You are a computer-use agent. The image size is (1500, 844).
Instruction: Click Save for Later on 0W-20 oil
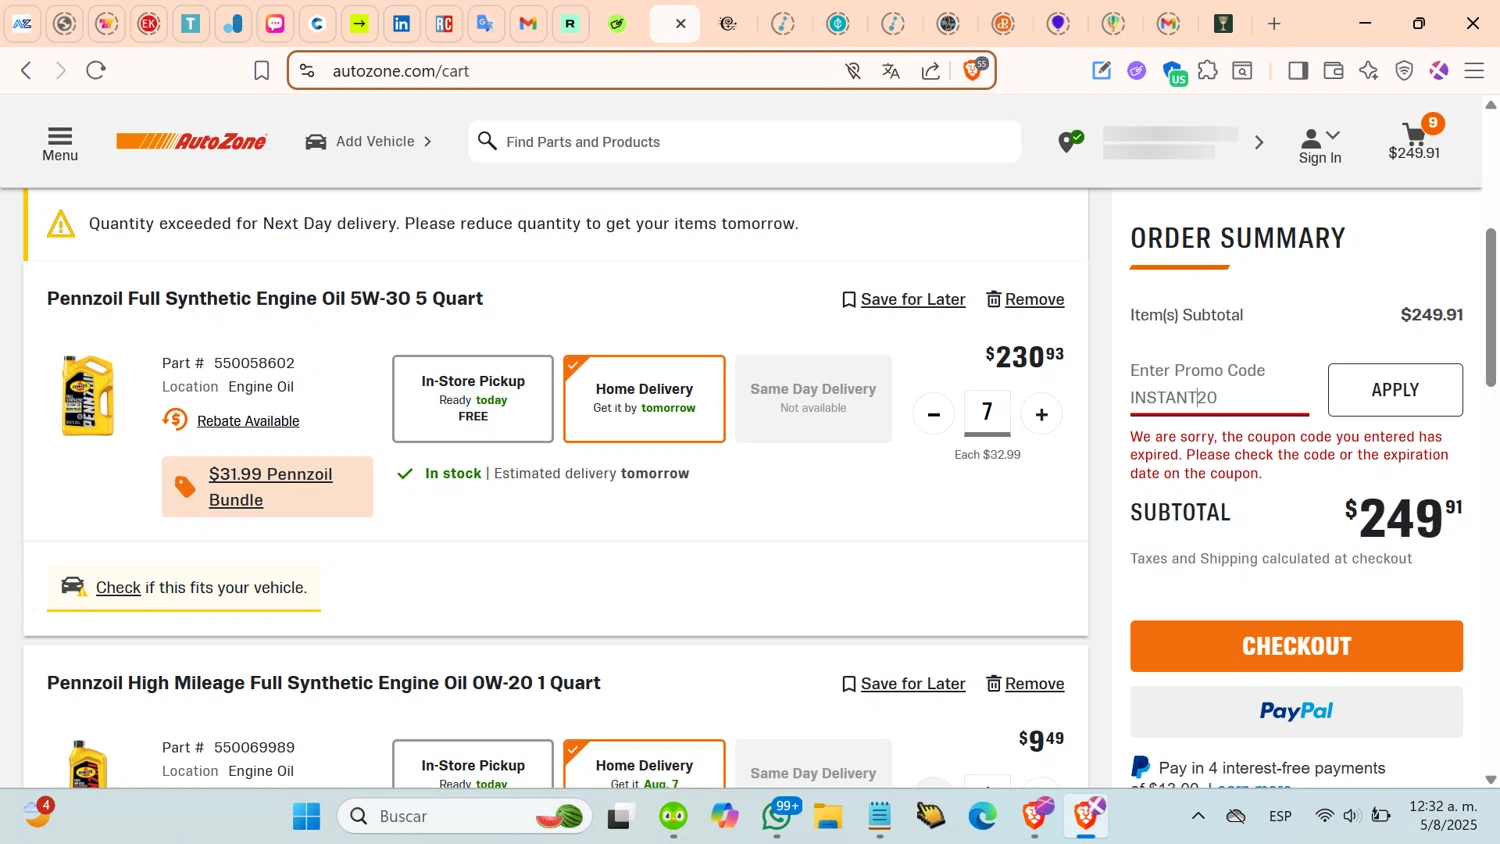tap(903, 684)
